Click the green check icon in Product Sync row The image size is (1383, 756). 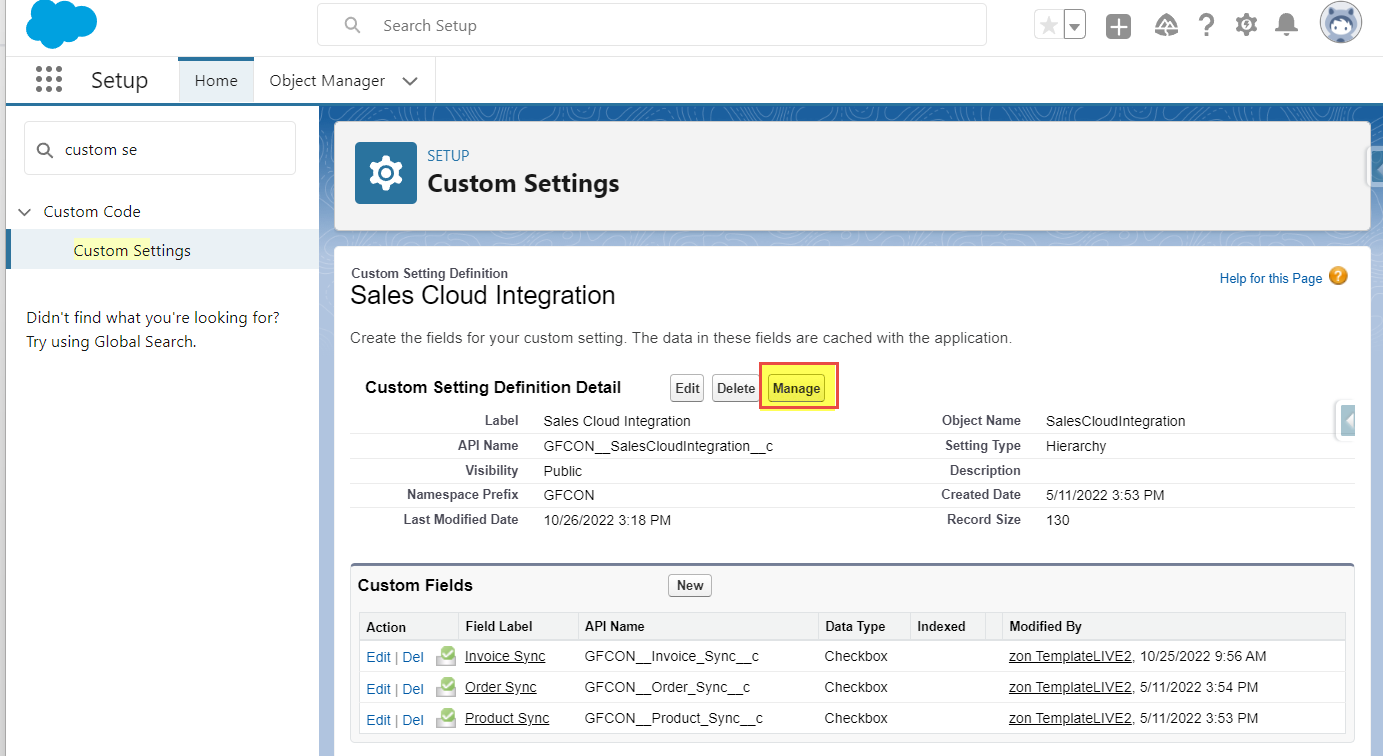tap(446, 718)
